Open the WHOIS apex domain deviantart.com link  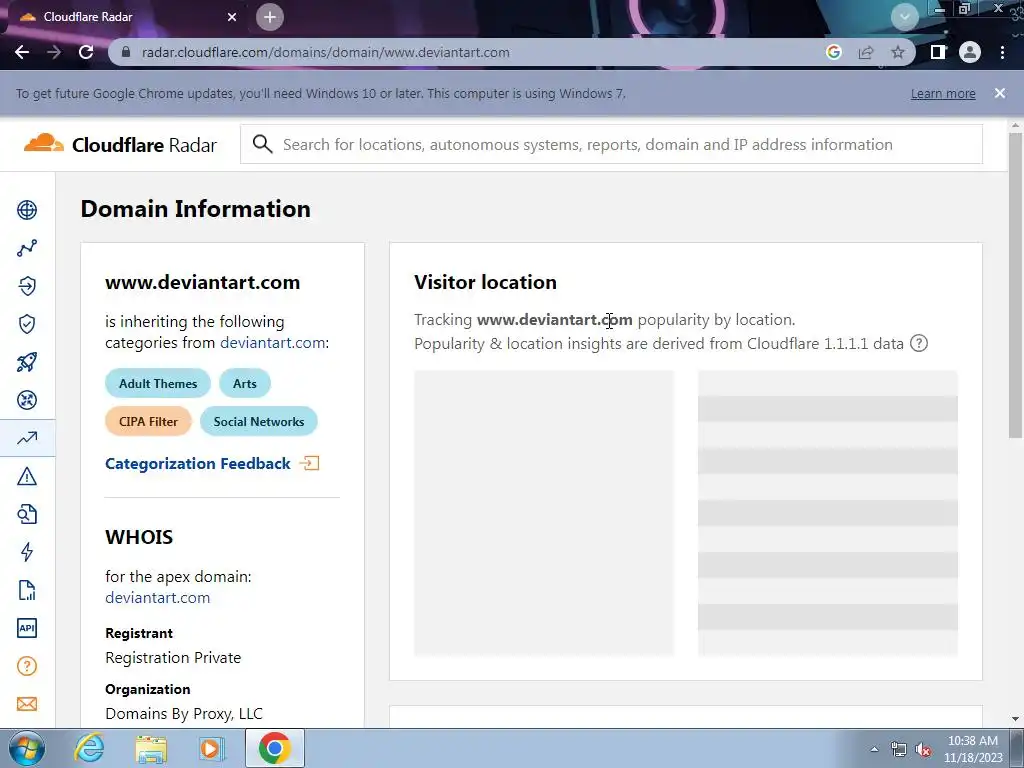pyautogui.click(x=157, y=598)
